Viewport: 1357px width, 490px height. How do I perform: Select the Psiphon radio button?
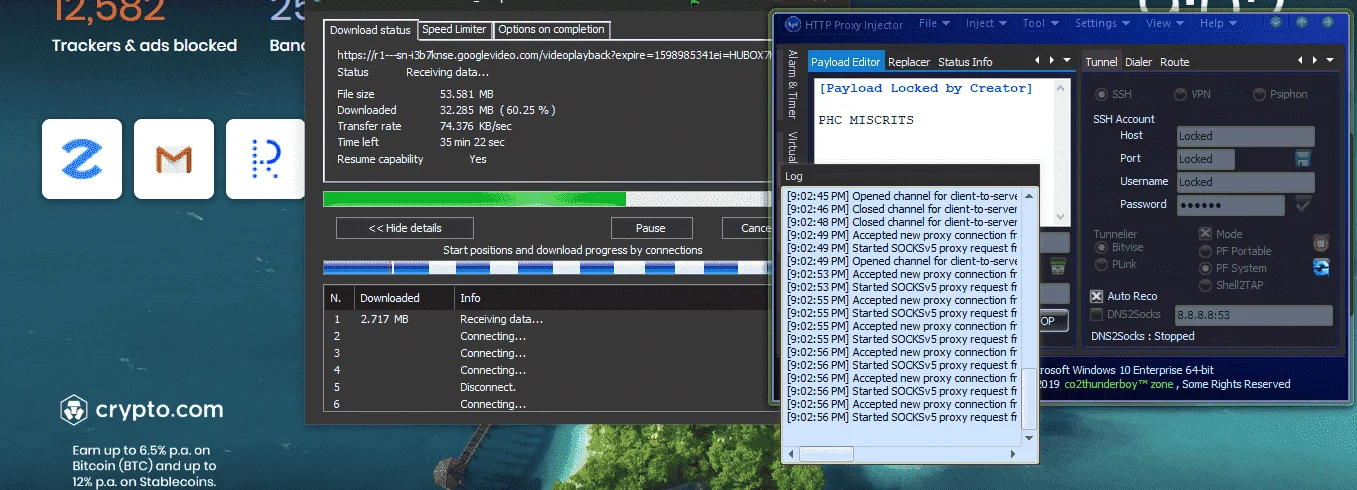1259,94
